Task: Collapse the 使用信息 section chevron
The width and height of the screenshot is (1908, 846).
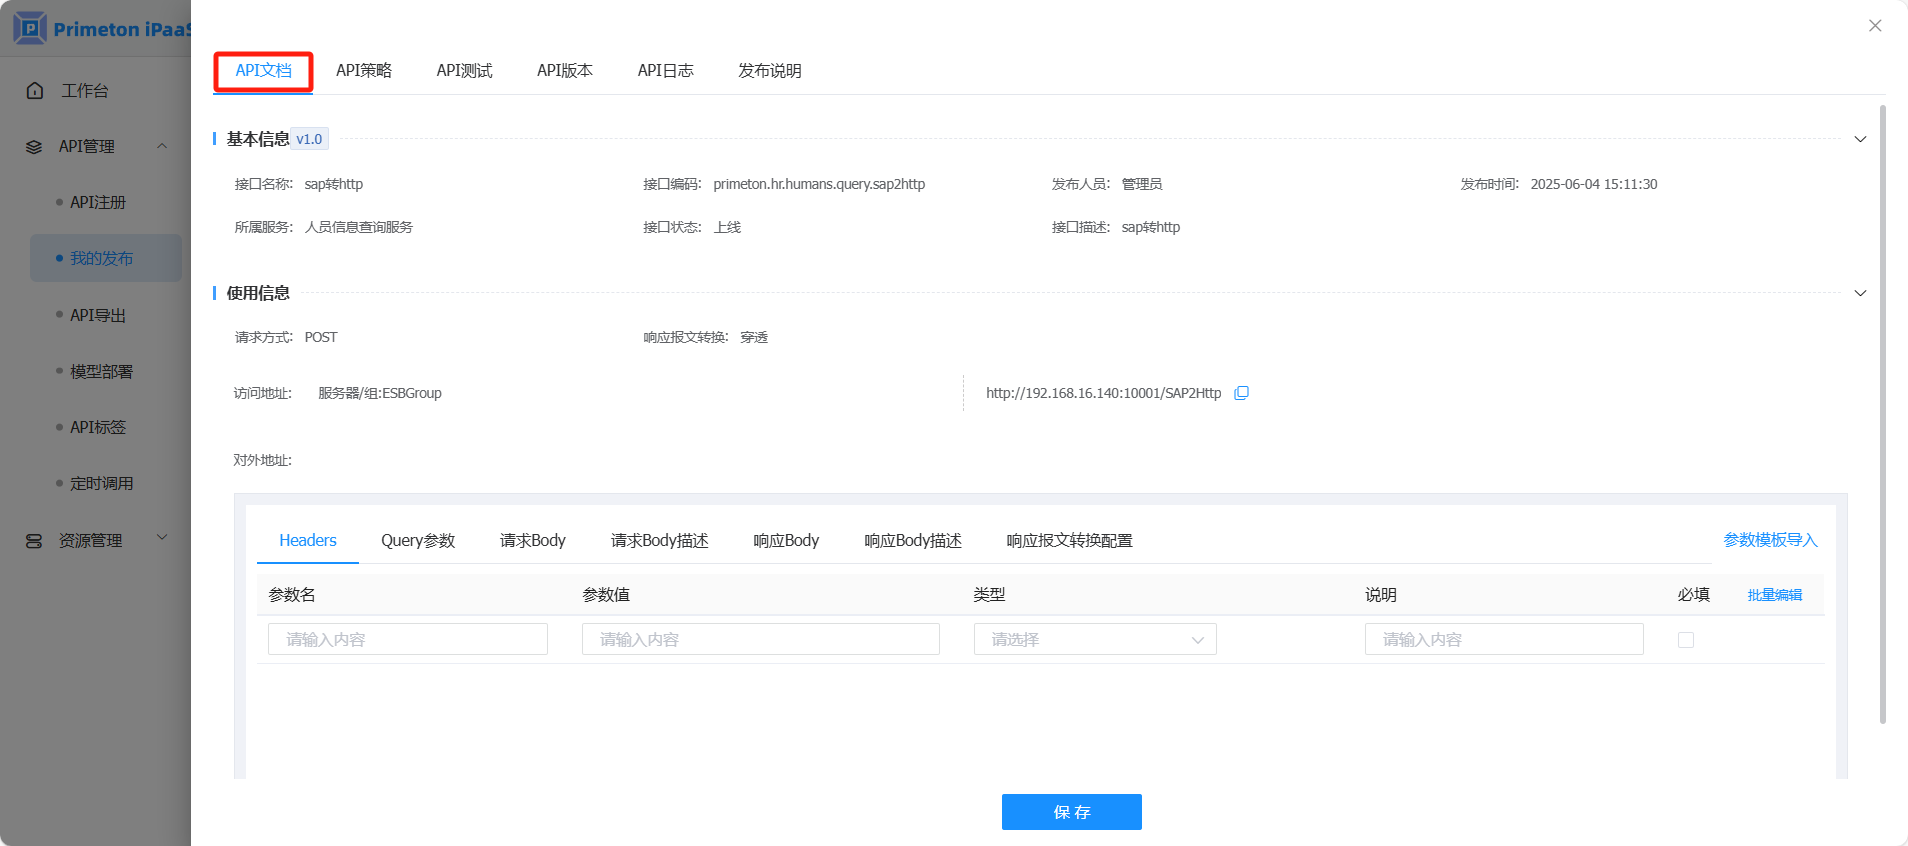Action: pos(1860,293)
